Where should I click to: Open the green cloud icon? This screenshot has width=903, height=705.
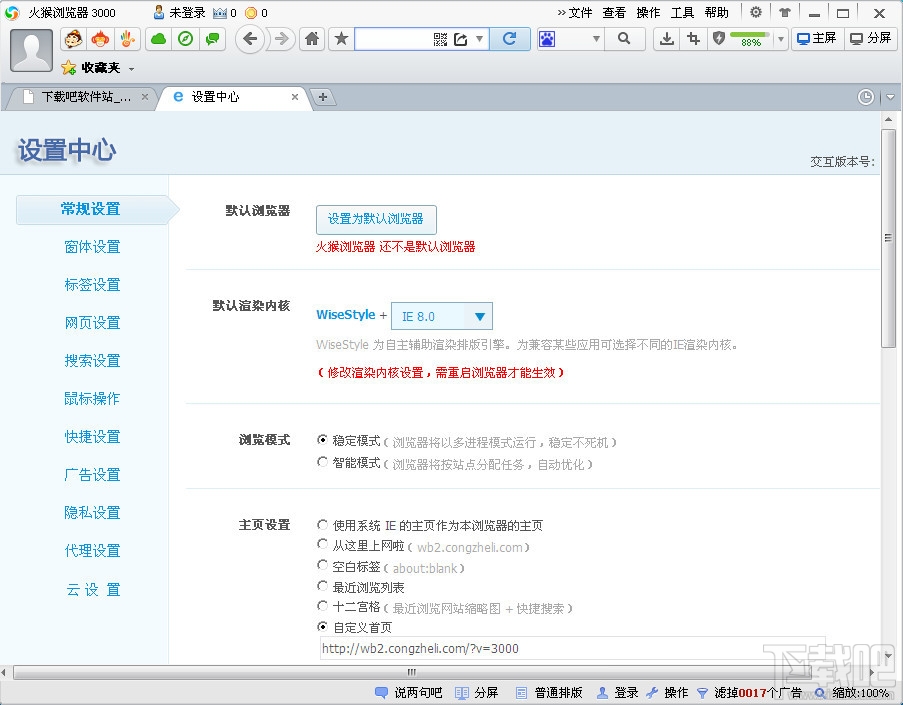pyautogui.click(x=158, y=39)
